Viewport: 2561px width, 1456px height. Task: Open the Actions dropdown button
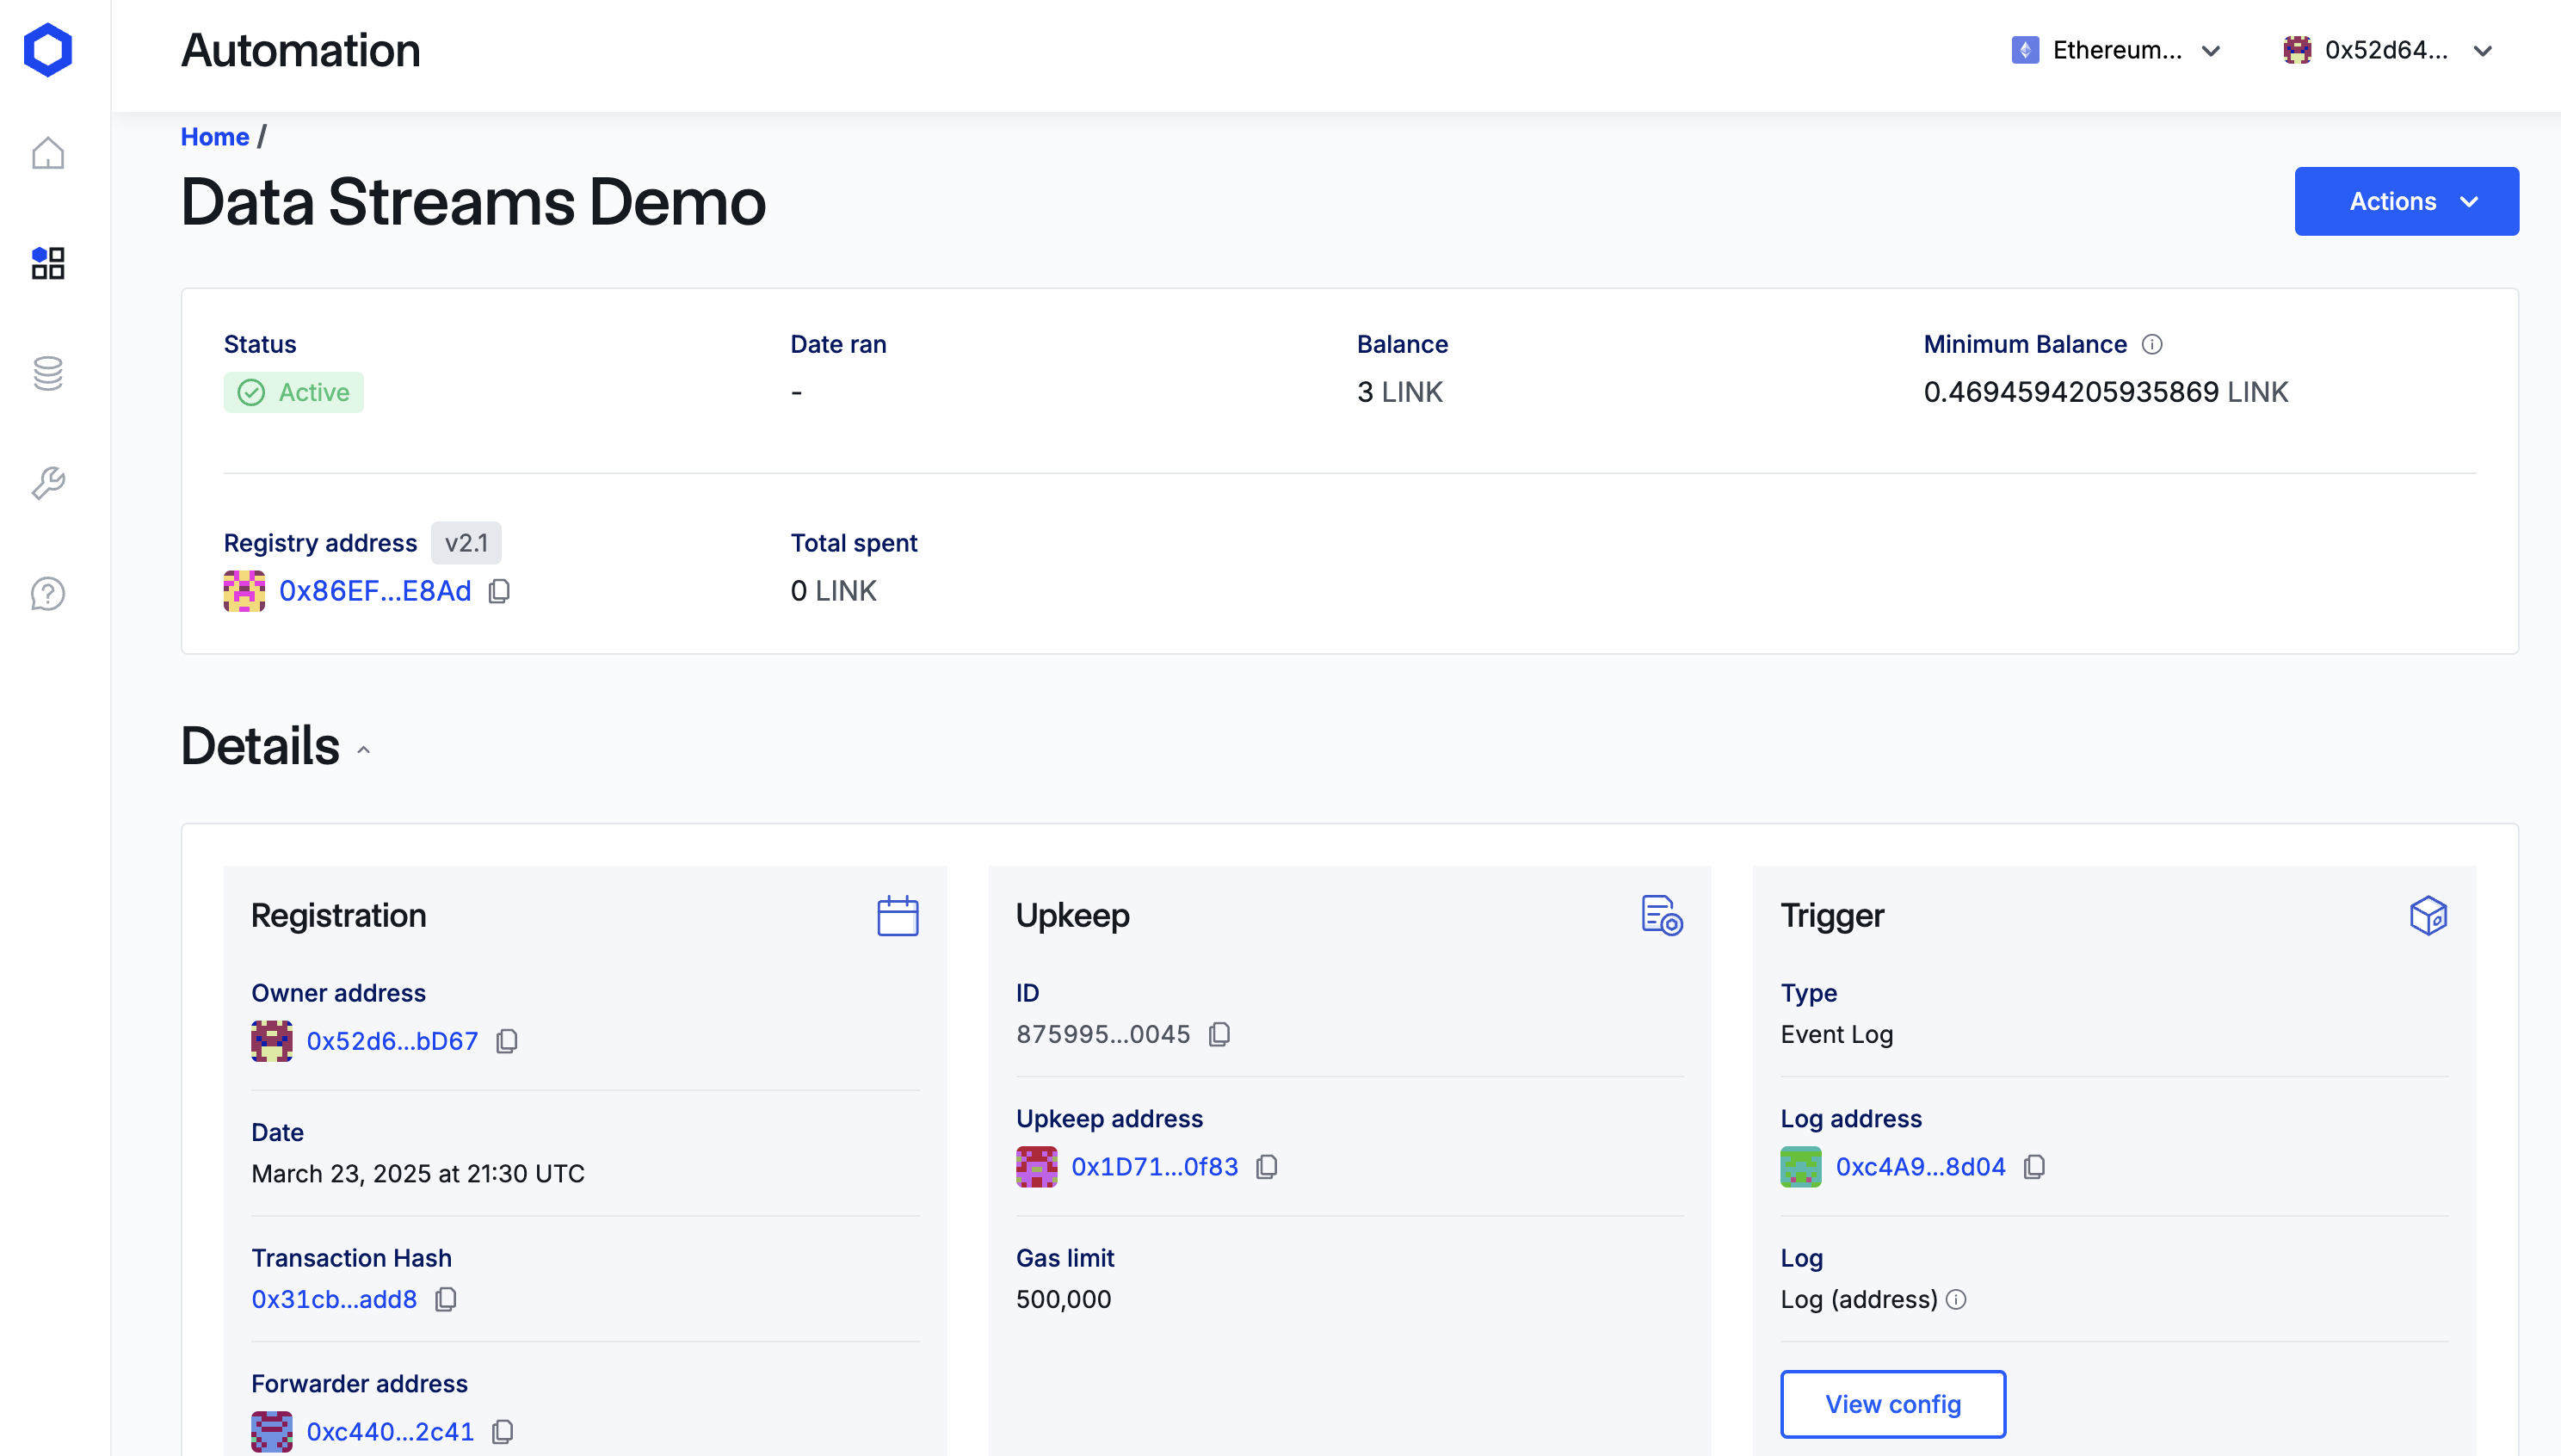(x=2405, y=201)
